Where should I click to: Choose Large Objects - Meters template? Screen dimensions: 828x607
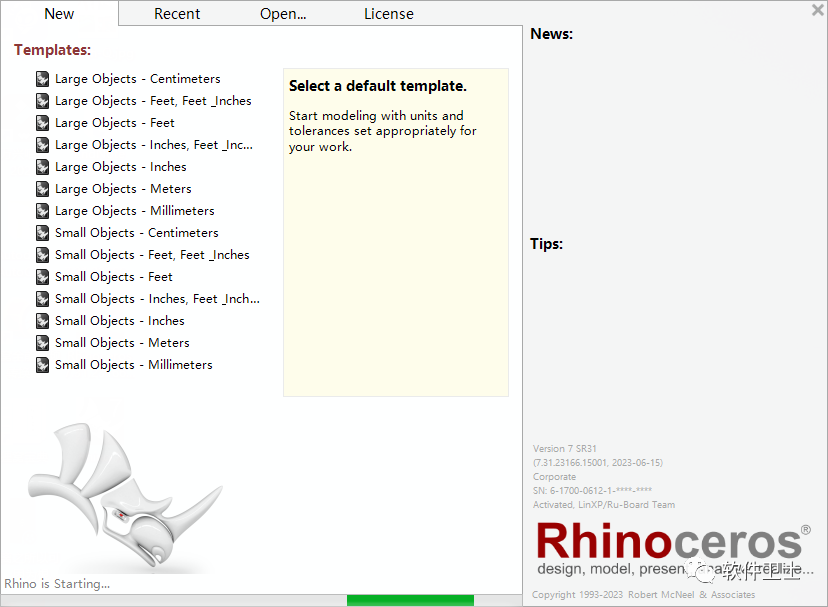click(x=123, y=189)
